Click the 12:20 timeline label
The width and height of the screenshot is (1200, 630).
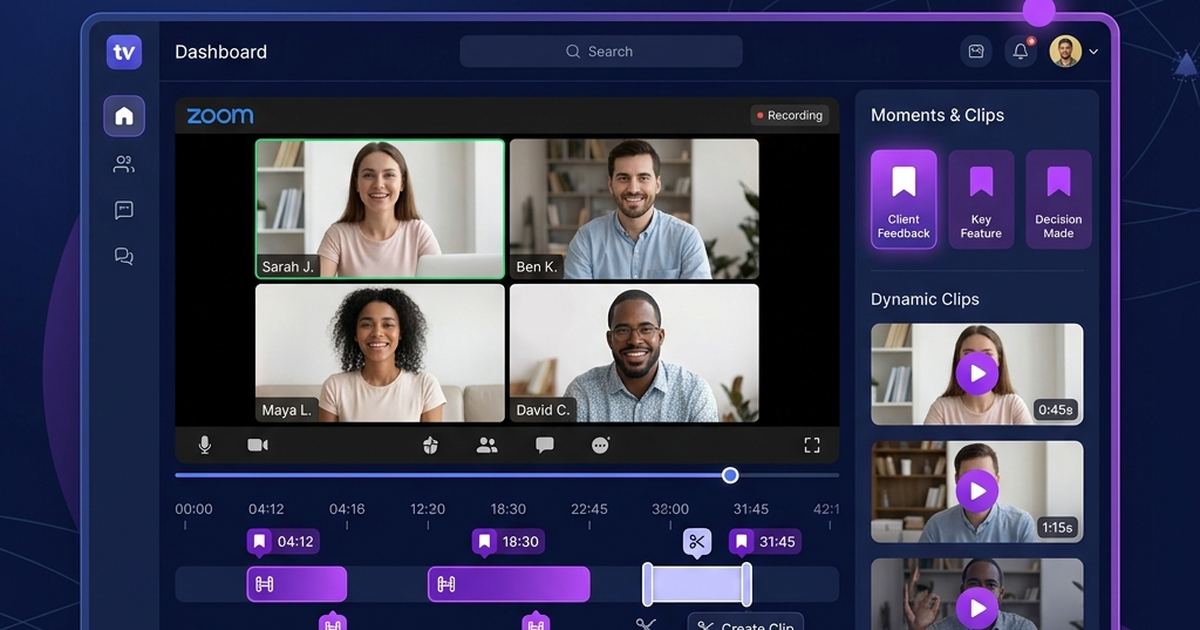pyautogui.click(x=427, y=509)
